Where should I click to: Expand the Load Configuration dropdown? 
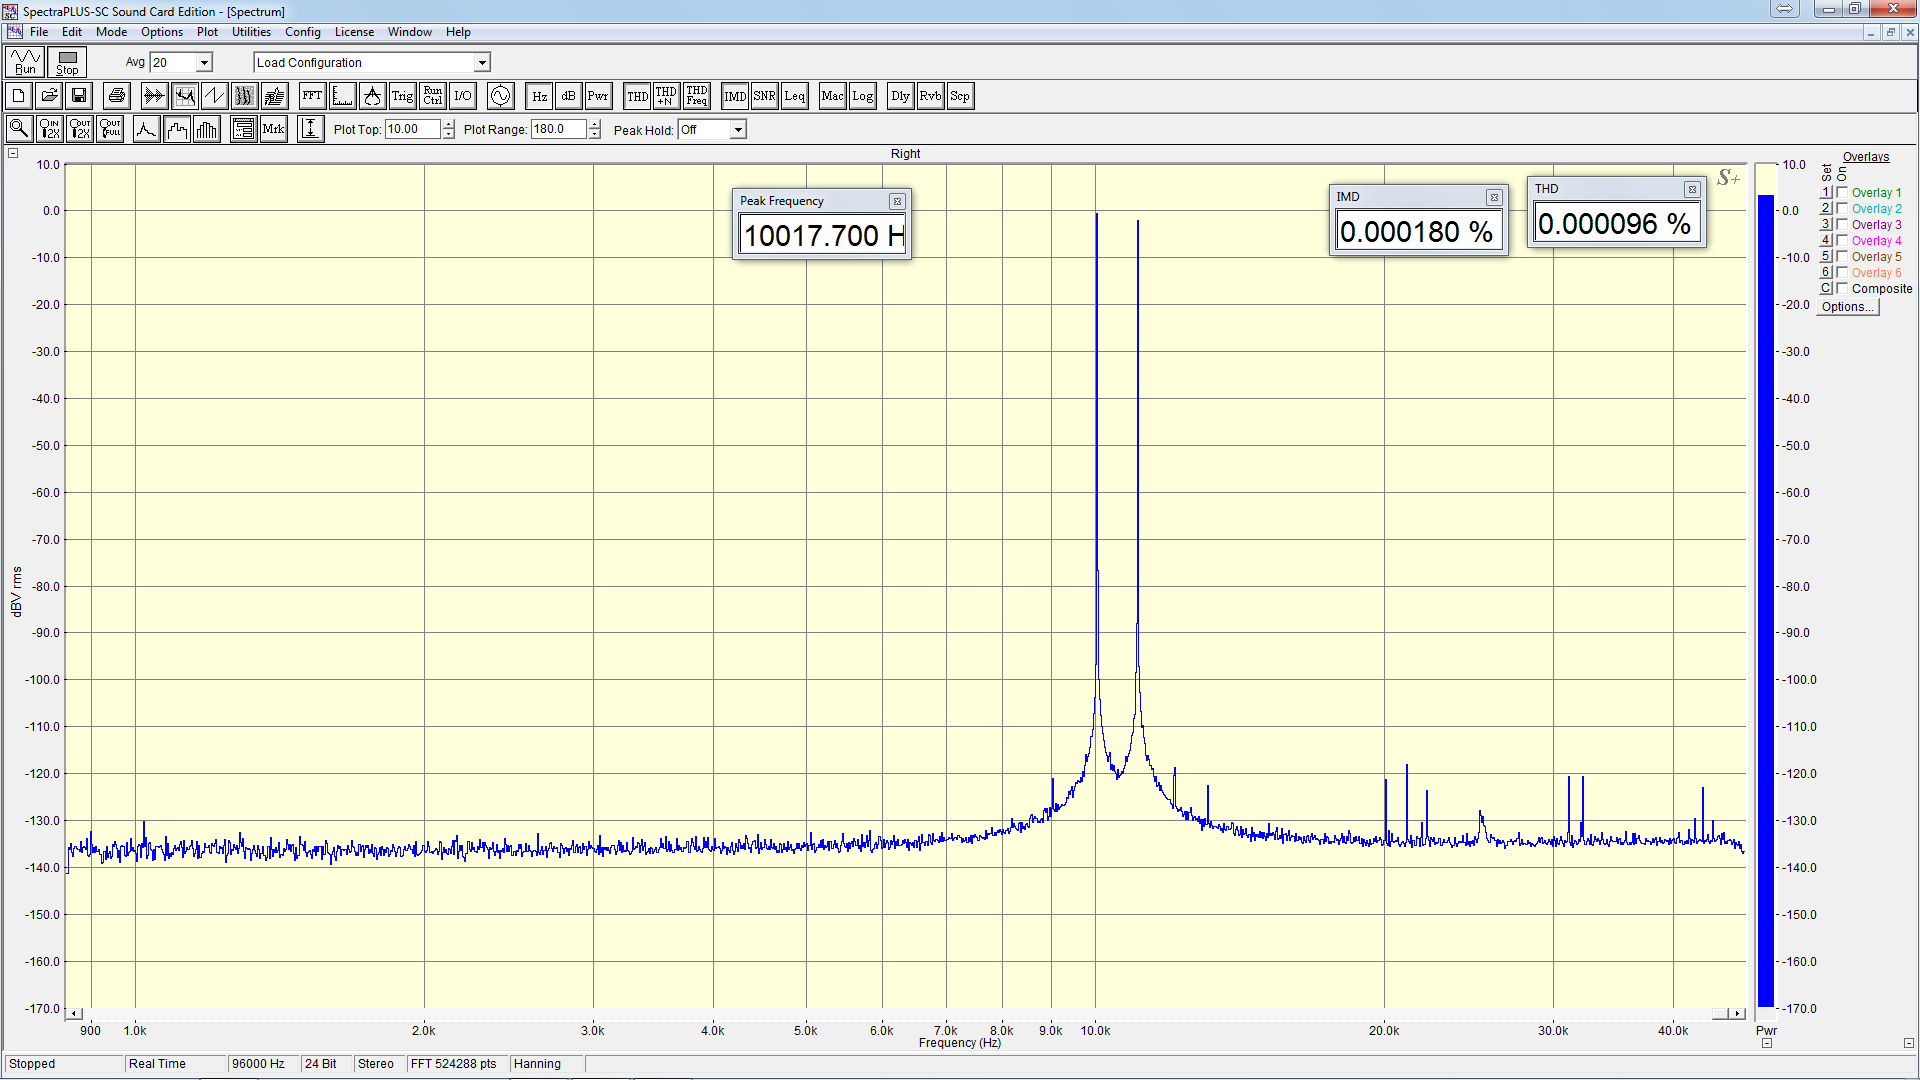click(x=481, y=63)
